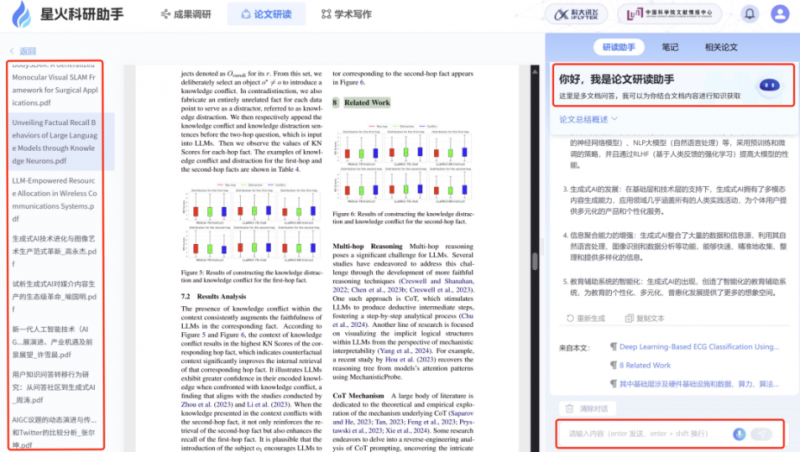Screen dimensions: 800x452
Task: Open the 成果调研 tab
Action: coord(186,14)
